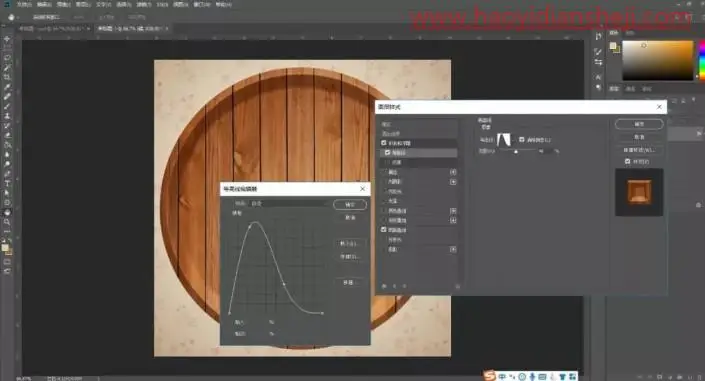This screenshot has height=381, width=705.
Task: Click the plus icon beside the Drop Shadow effect
Action: [x=453, y=249]
